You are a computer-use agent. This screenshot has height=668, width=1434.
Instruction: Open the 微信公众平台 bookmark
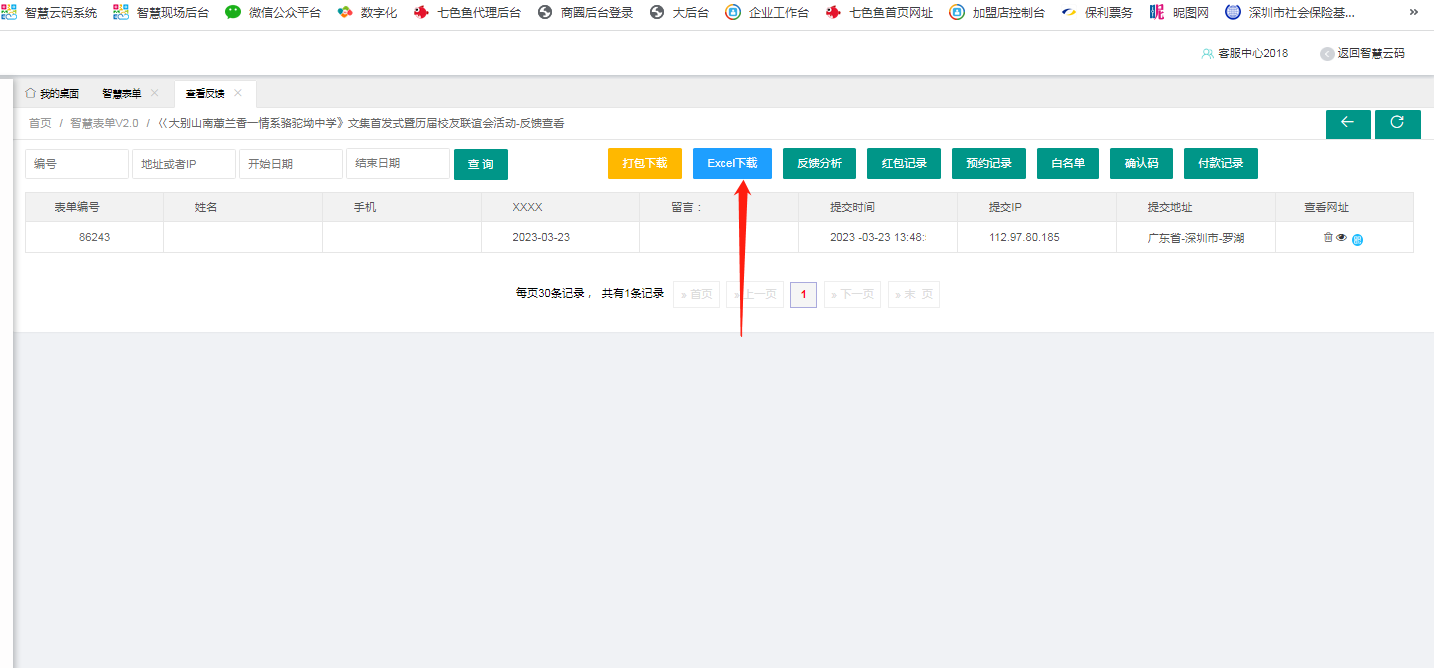click(273, 13)
